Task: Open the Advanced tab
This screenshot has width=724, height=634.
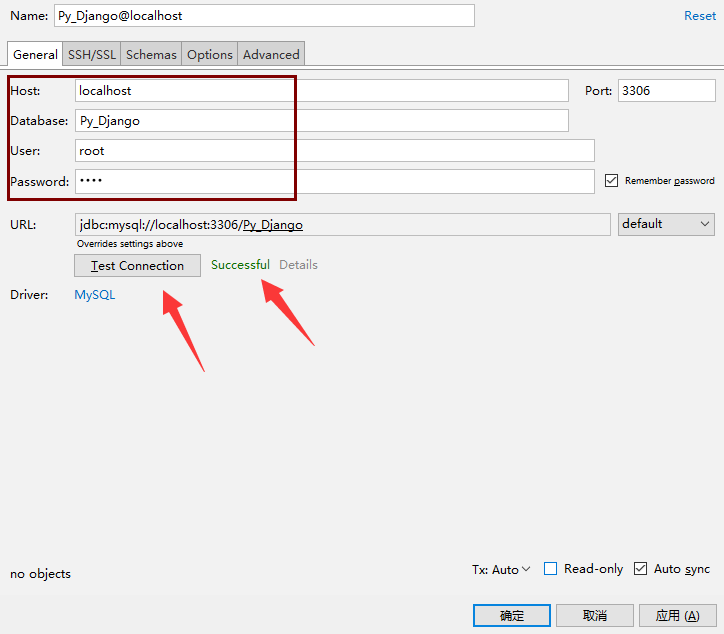Action: (x=271, y=54)
